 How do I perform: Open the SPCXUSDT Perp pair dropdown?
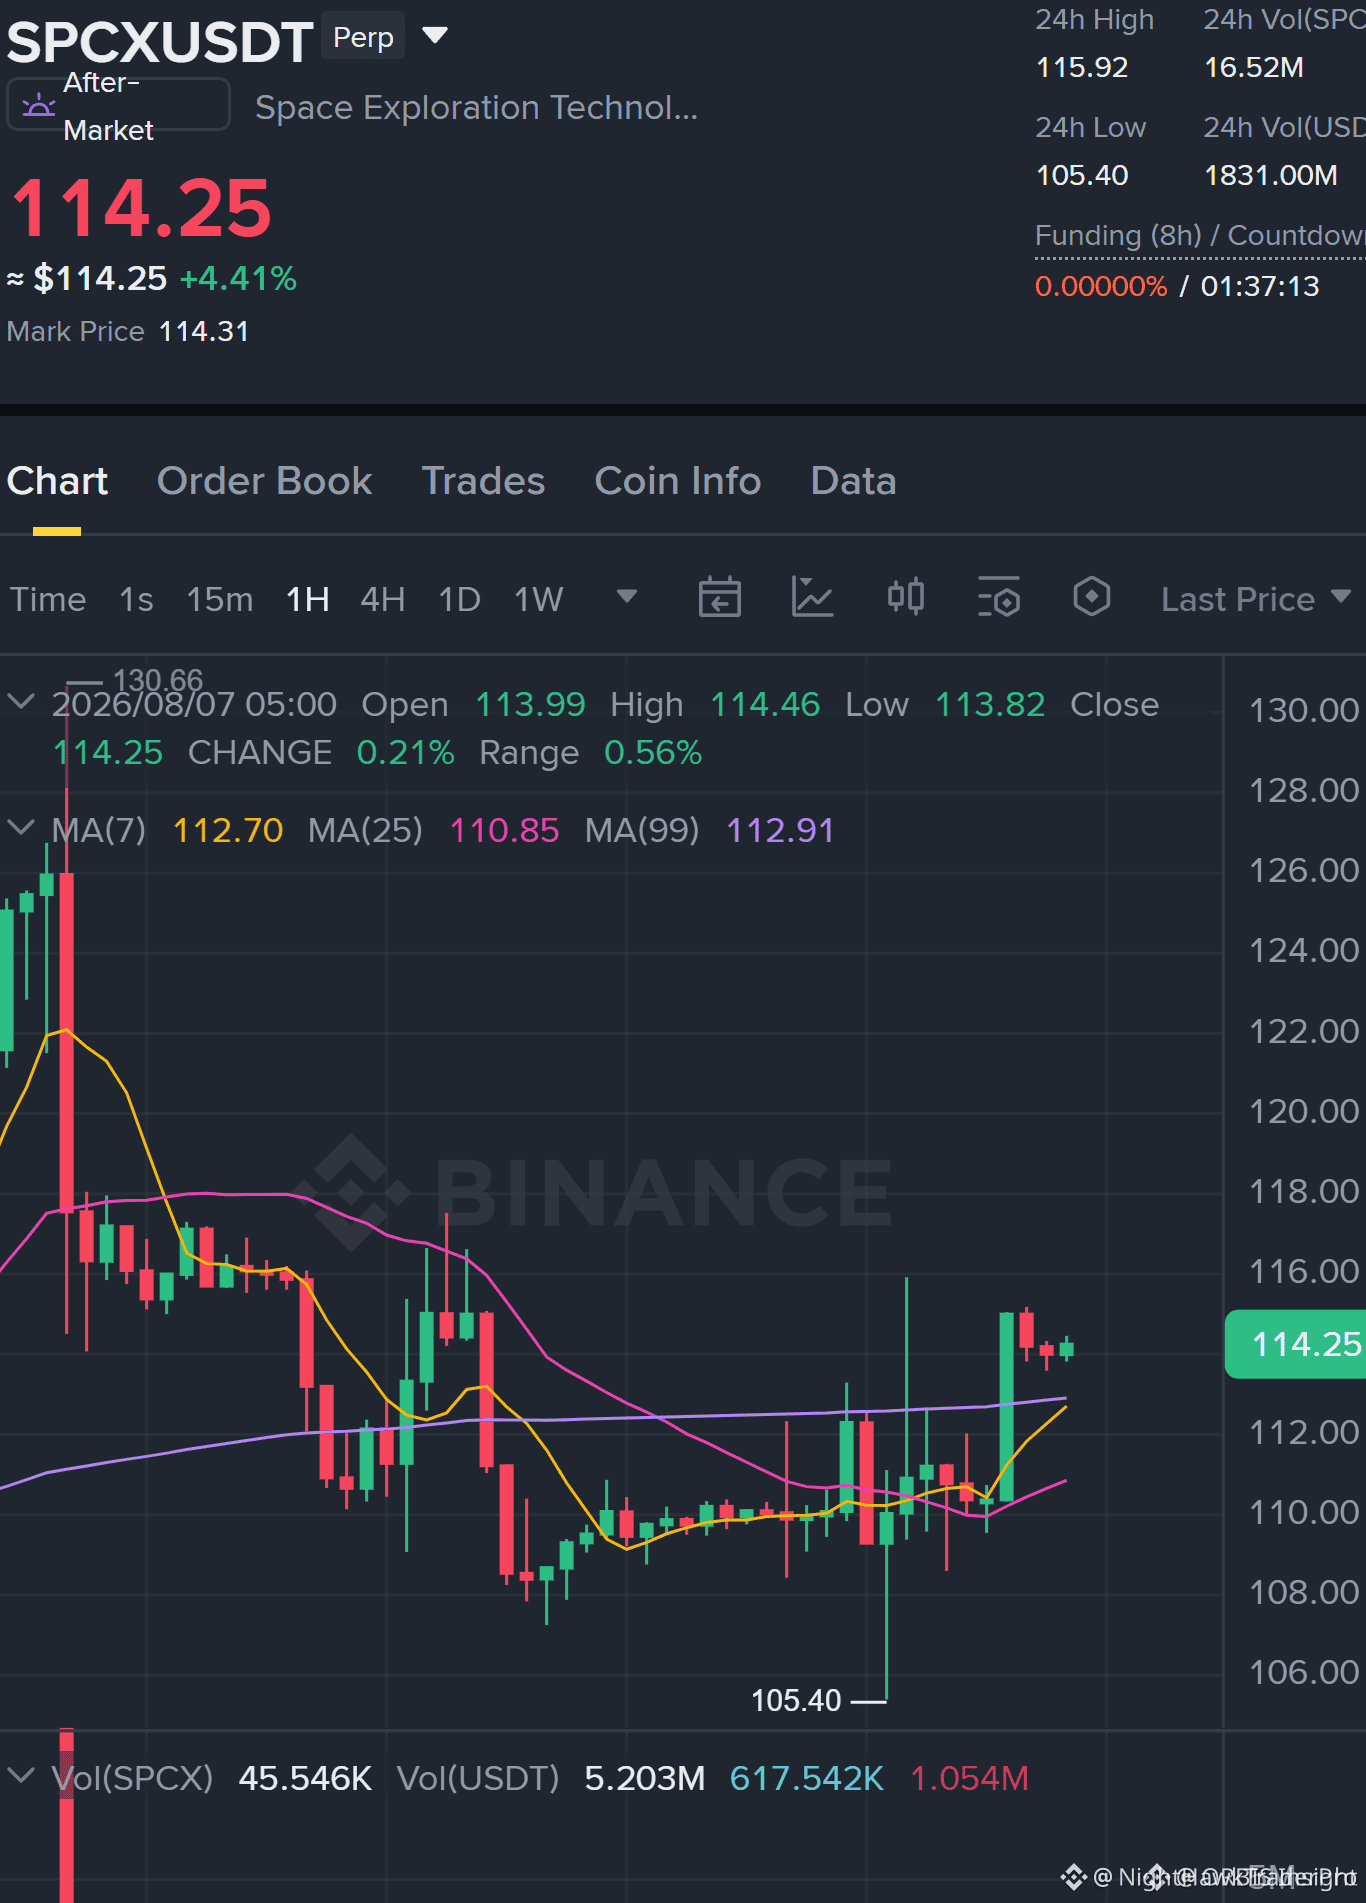pyautogui.click(x=435, y=36)
